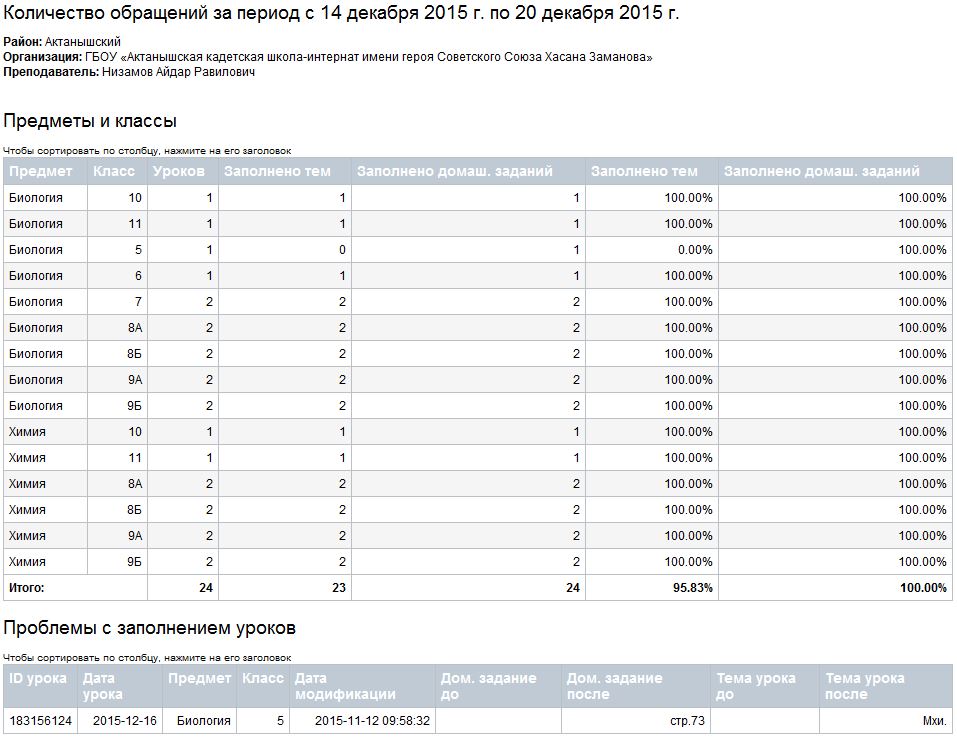Click the Тема урока после header
This screenshot has width=957, height=738.
click(x=865, y=686)
